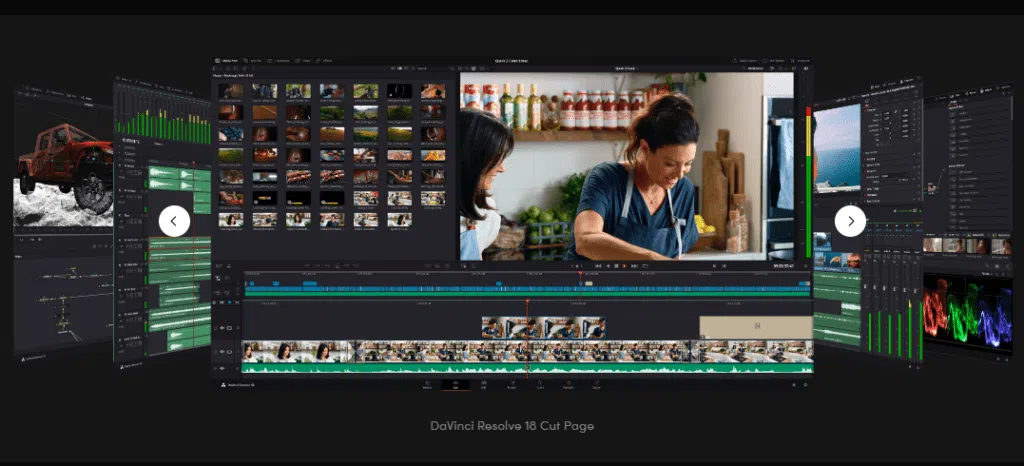Image resolution: width=1024 pixels, height=466 pixels.
Task: Click the green audio waveform track
Action: [527, 368]
